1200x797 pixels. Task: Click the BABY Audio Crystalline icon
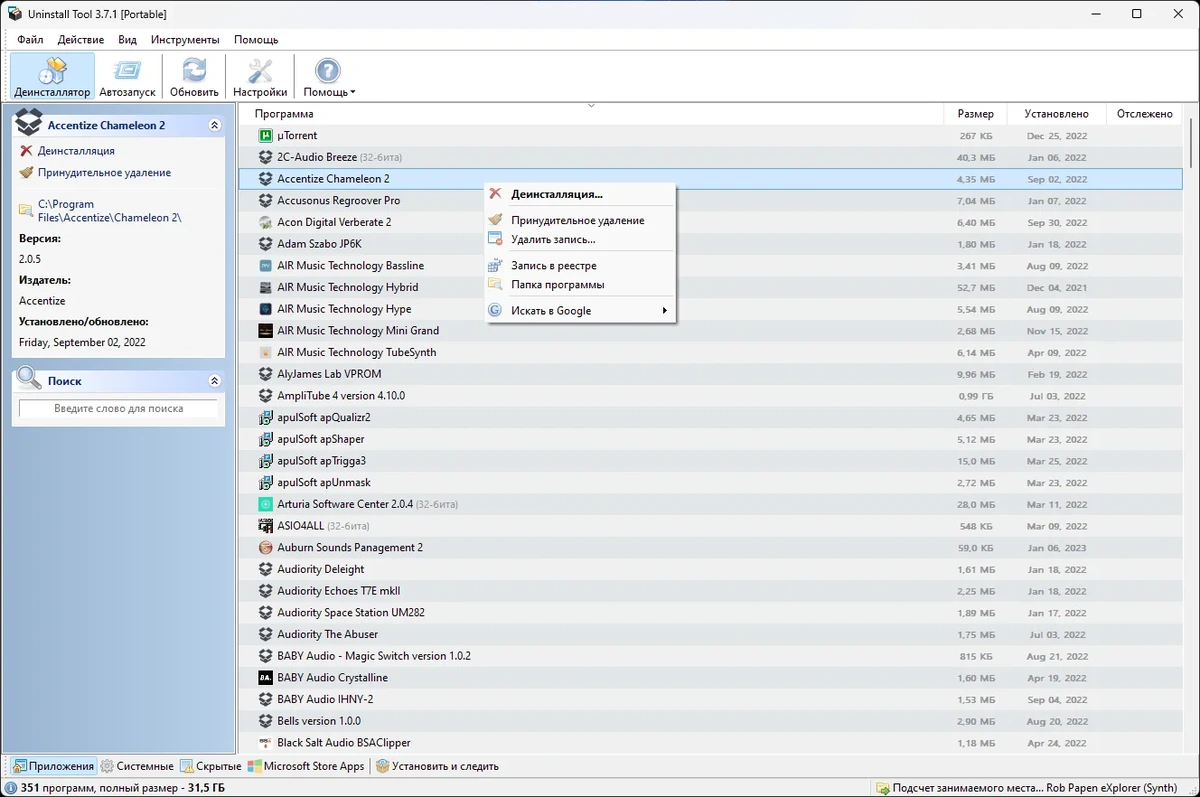(x=265, y=678)
